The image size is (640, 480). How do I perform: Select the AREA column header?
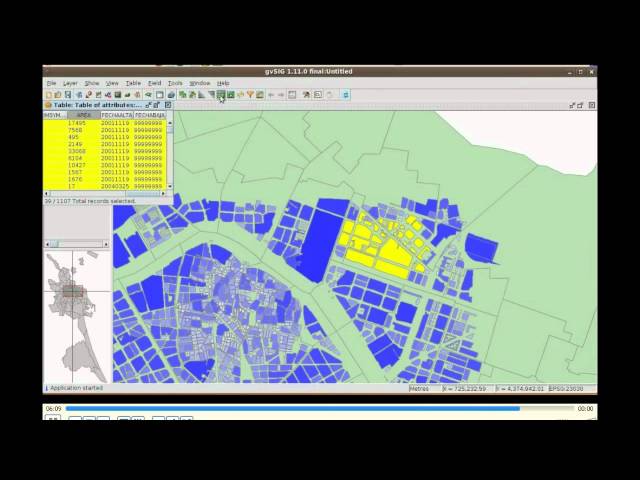coord(84,115)
